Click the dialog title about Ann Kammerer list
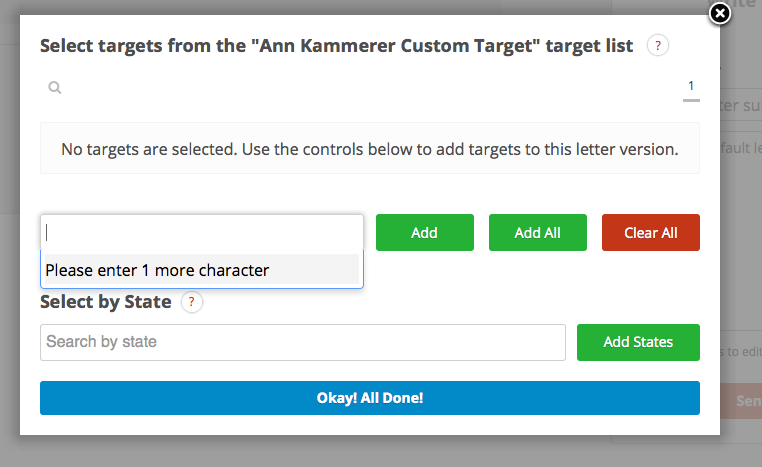Image resolution: width=762 pixels, height=467 pixels. point(336,46)
